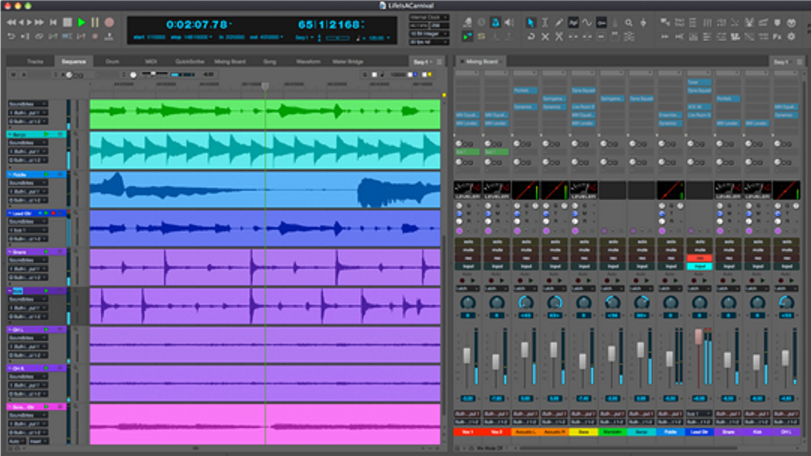The width and height of the screenshot is (811, 456).
Task: Open the Internal Clock dropdown
Action: [x=429, y=18]
